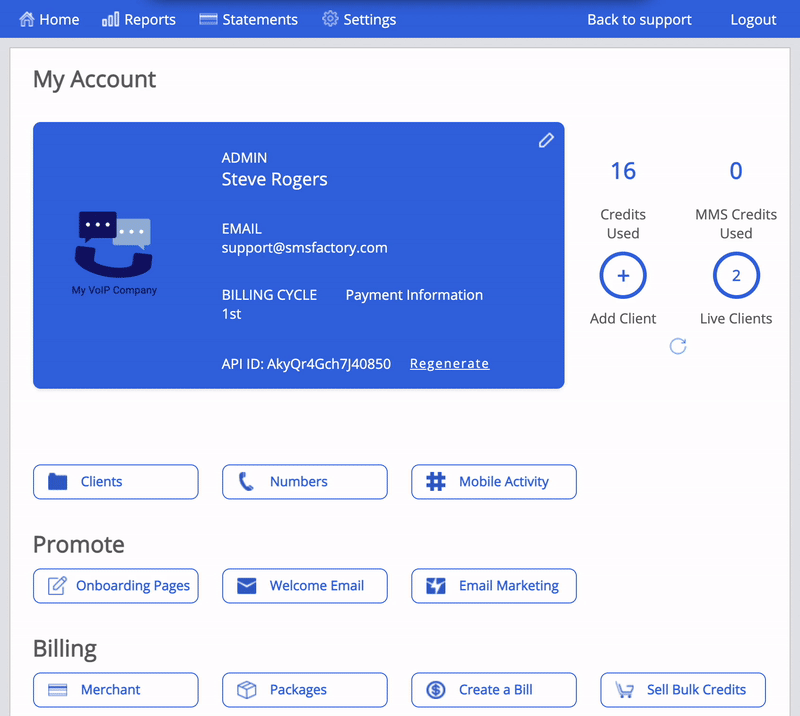800x716 pixels.
Task: Click the box icon in Packages button
Action: pyautogui.click(x=247, y=690)
